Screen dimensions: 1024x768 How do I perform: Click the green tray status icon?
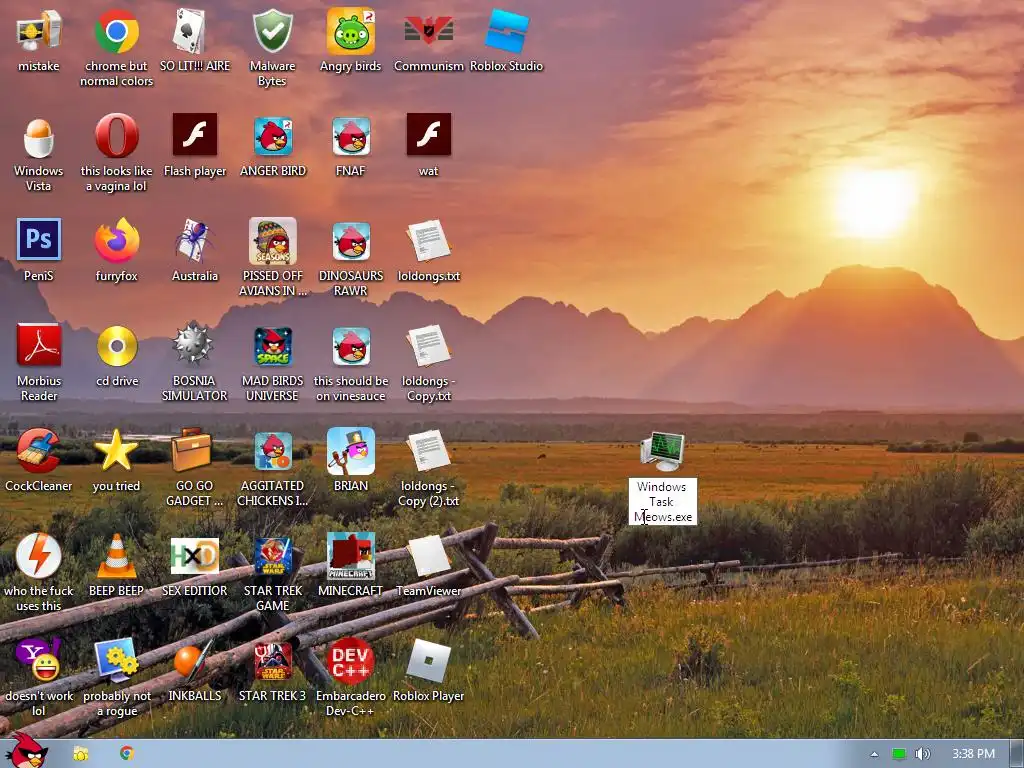tap(899, 754)
